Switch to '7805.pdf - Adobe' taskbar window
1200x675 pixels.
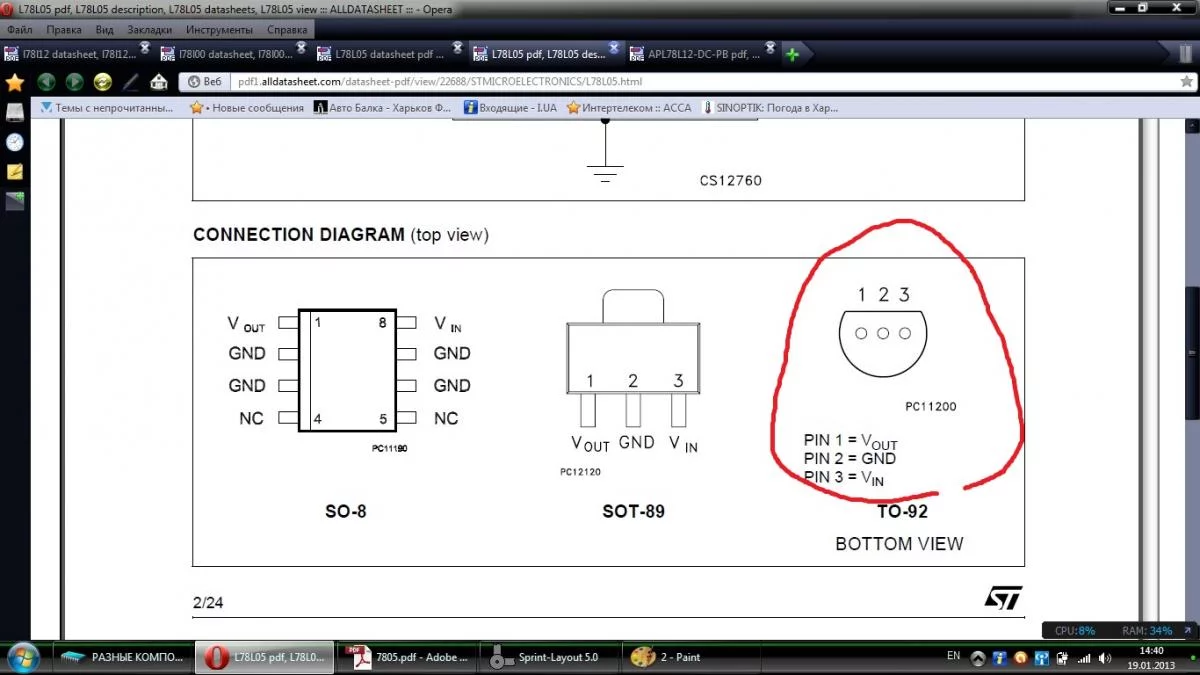(407, 657)
